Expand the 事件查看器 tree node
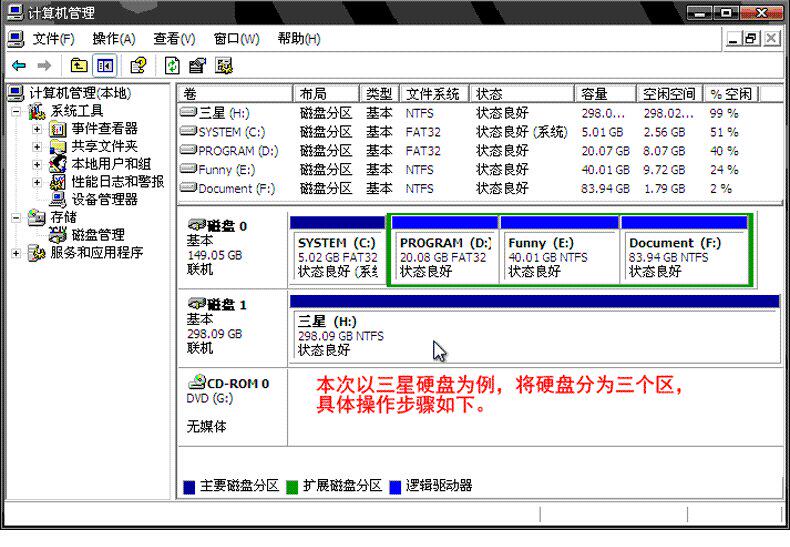Screen dimensions: 790x547 tap(37, 129)
